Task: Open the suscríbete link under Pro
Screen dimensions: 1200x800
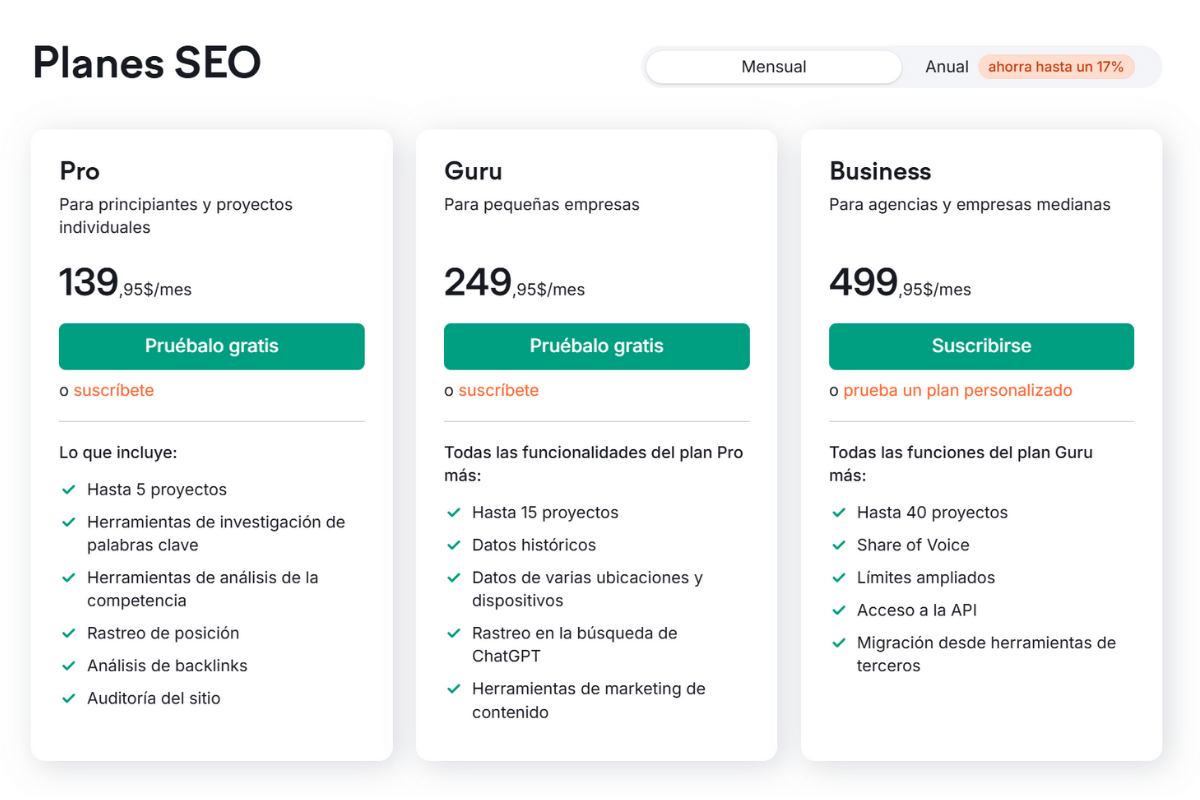Action: point(114,390)
